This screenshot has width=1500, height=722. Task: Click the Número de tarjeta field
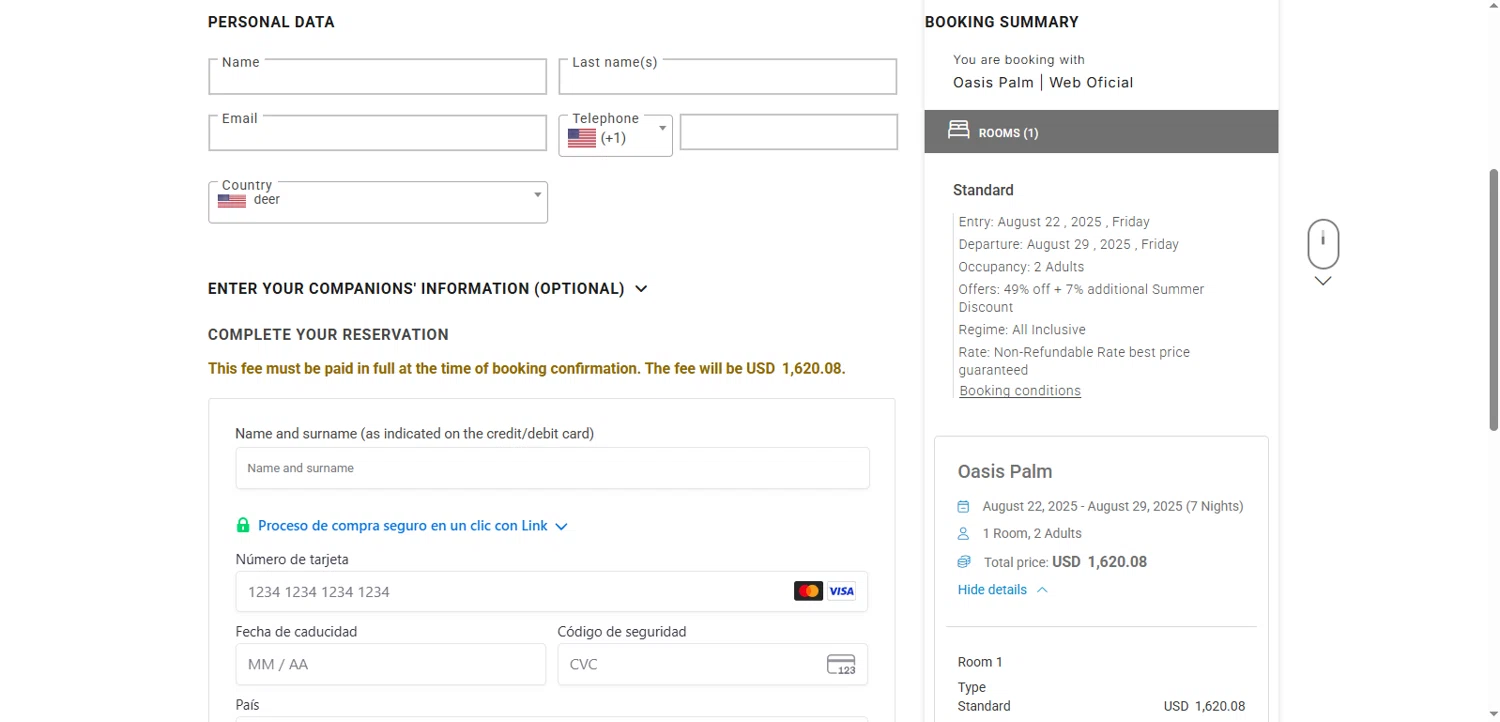pos(552,591)
